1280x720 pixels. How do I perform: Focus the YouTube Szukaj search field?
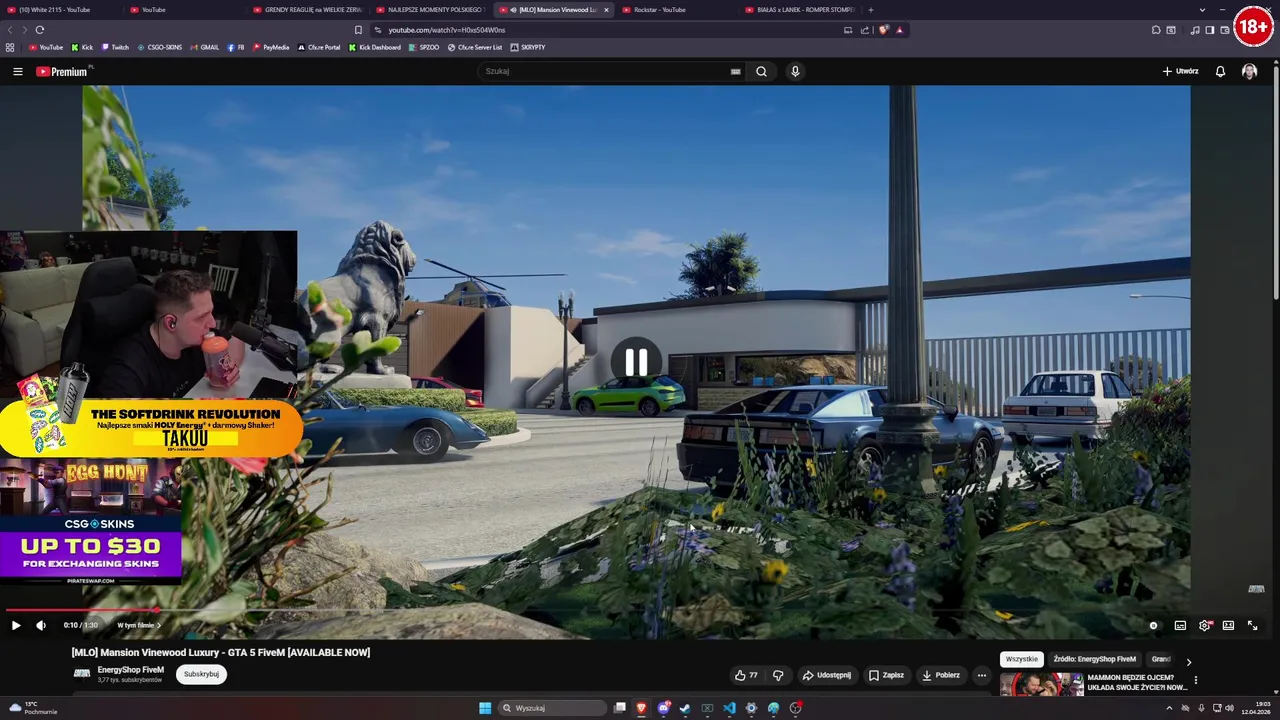click(x=612, y=71)
